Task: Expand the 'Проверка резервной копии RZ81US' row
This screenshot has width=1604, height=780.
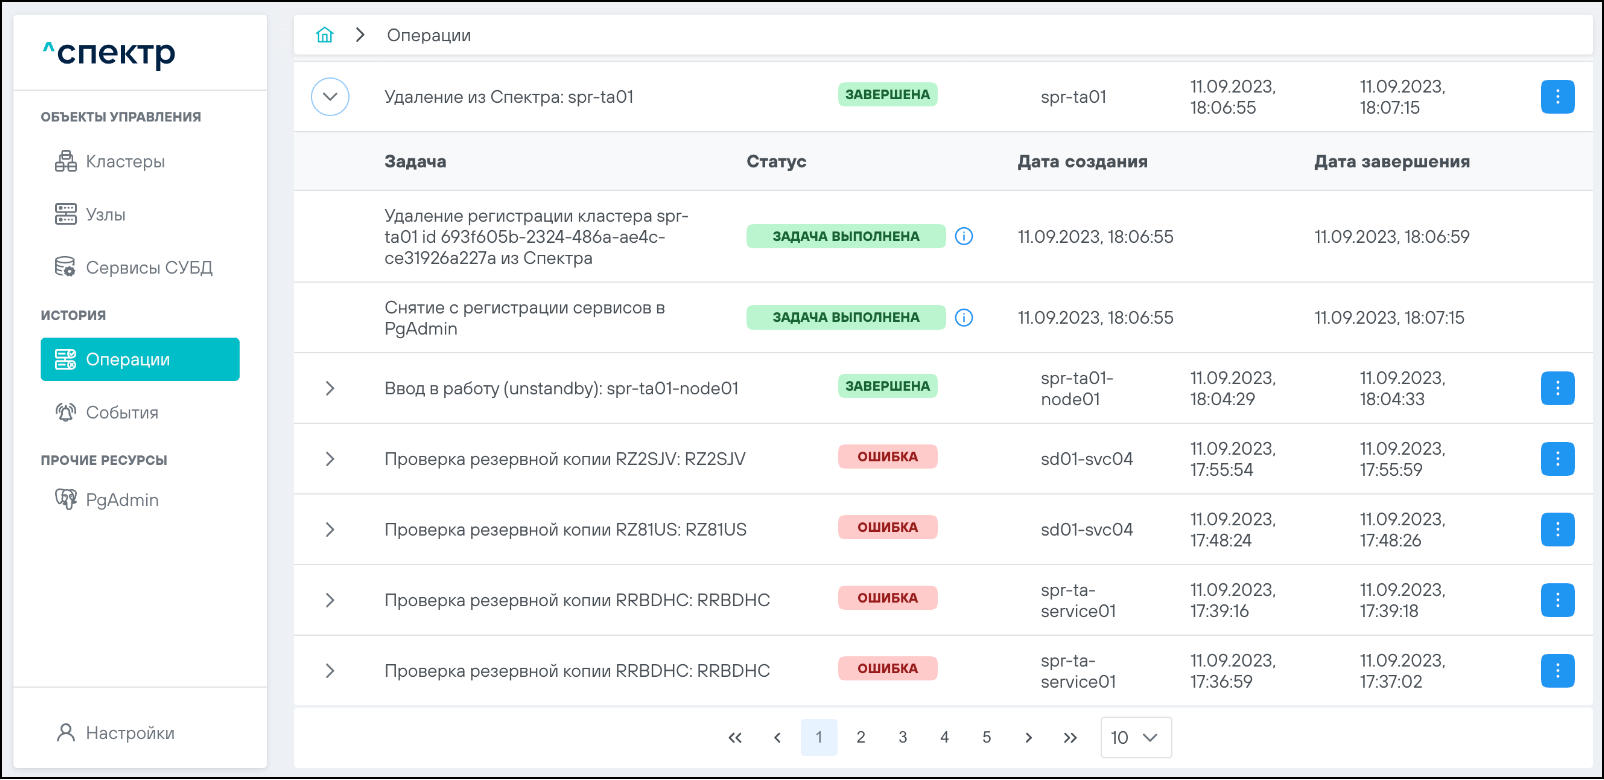Action: pos(330,529)
